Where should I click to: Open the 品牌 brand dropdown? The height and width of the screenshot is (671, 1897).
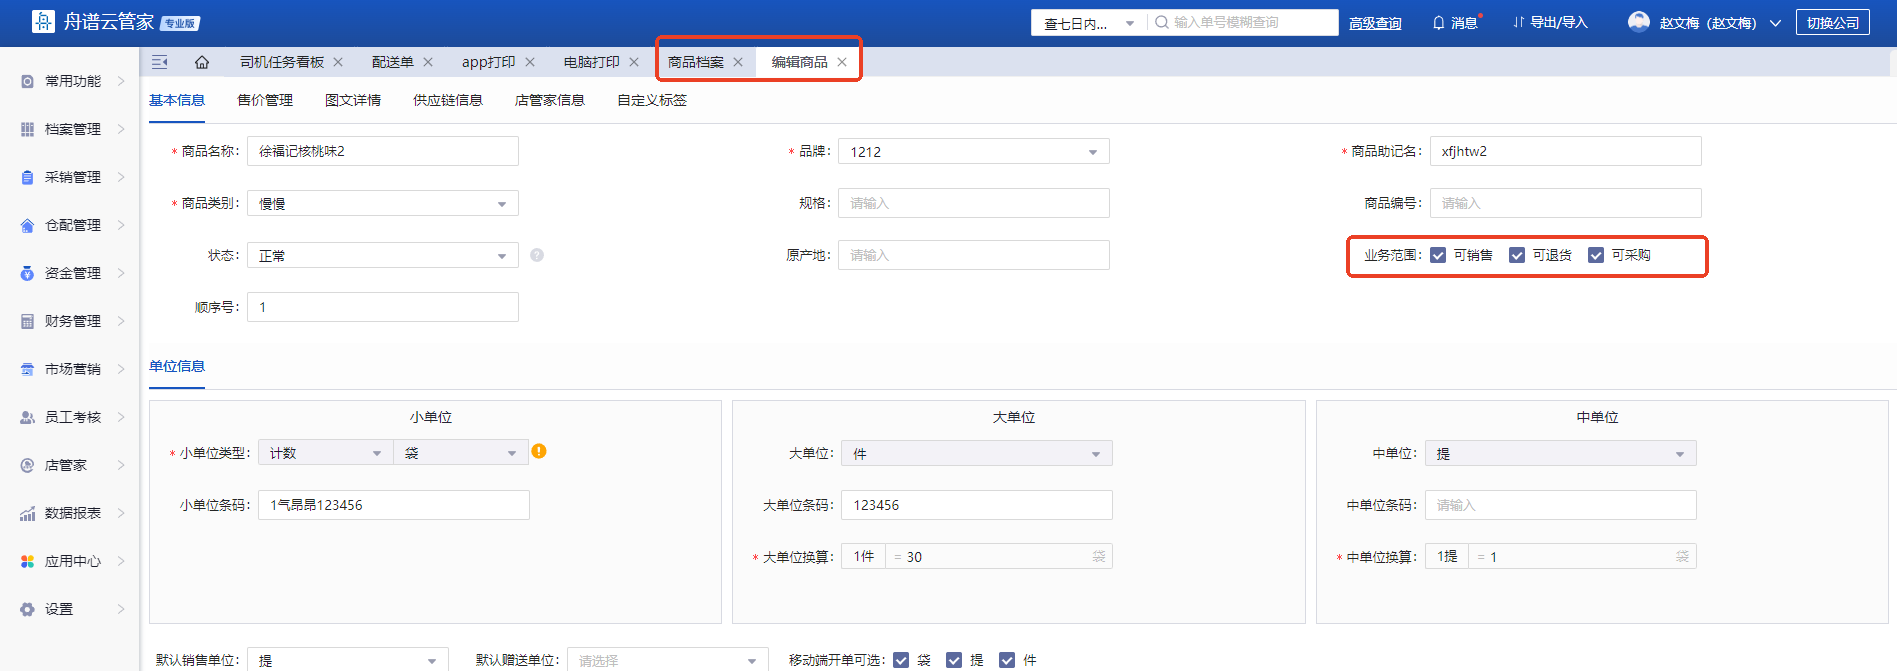pyautogui.click(x=973, y=152)
